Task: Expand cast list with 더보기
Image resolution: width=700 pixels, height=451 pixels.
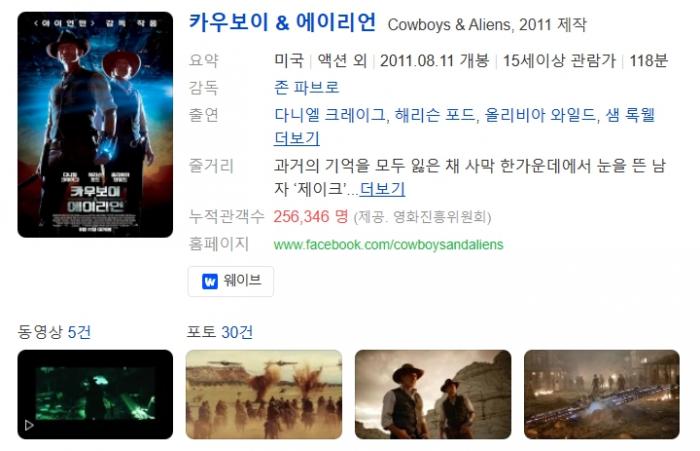Action: 297,138
